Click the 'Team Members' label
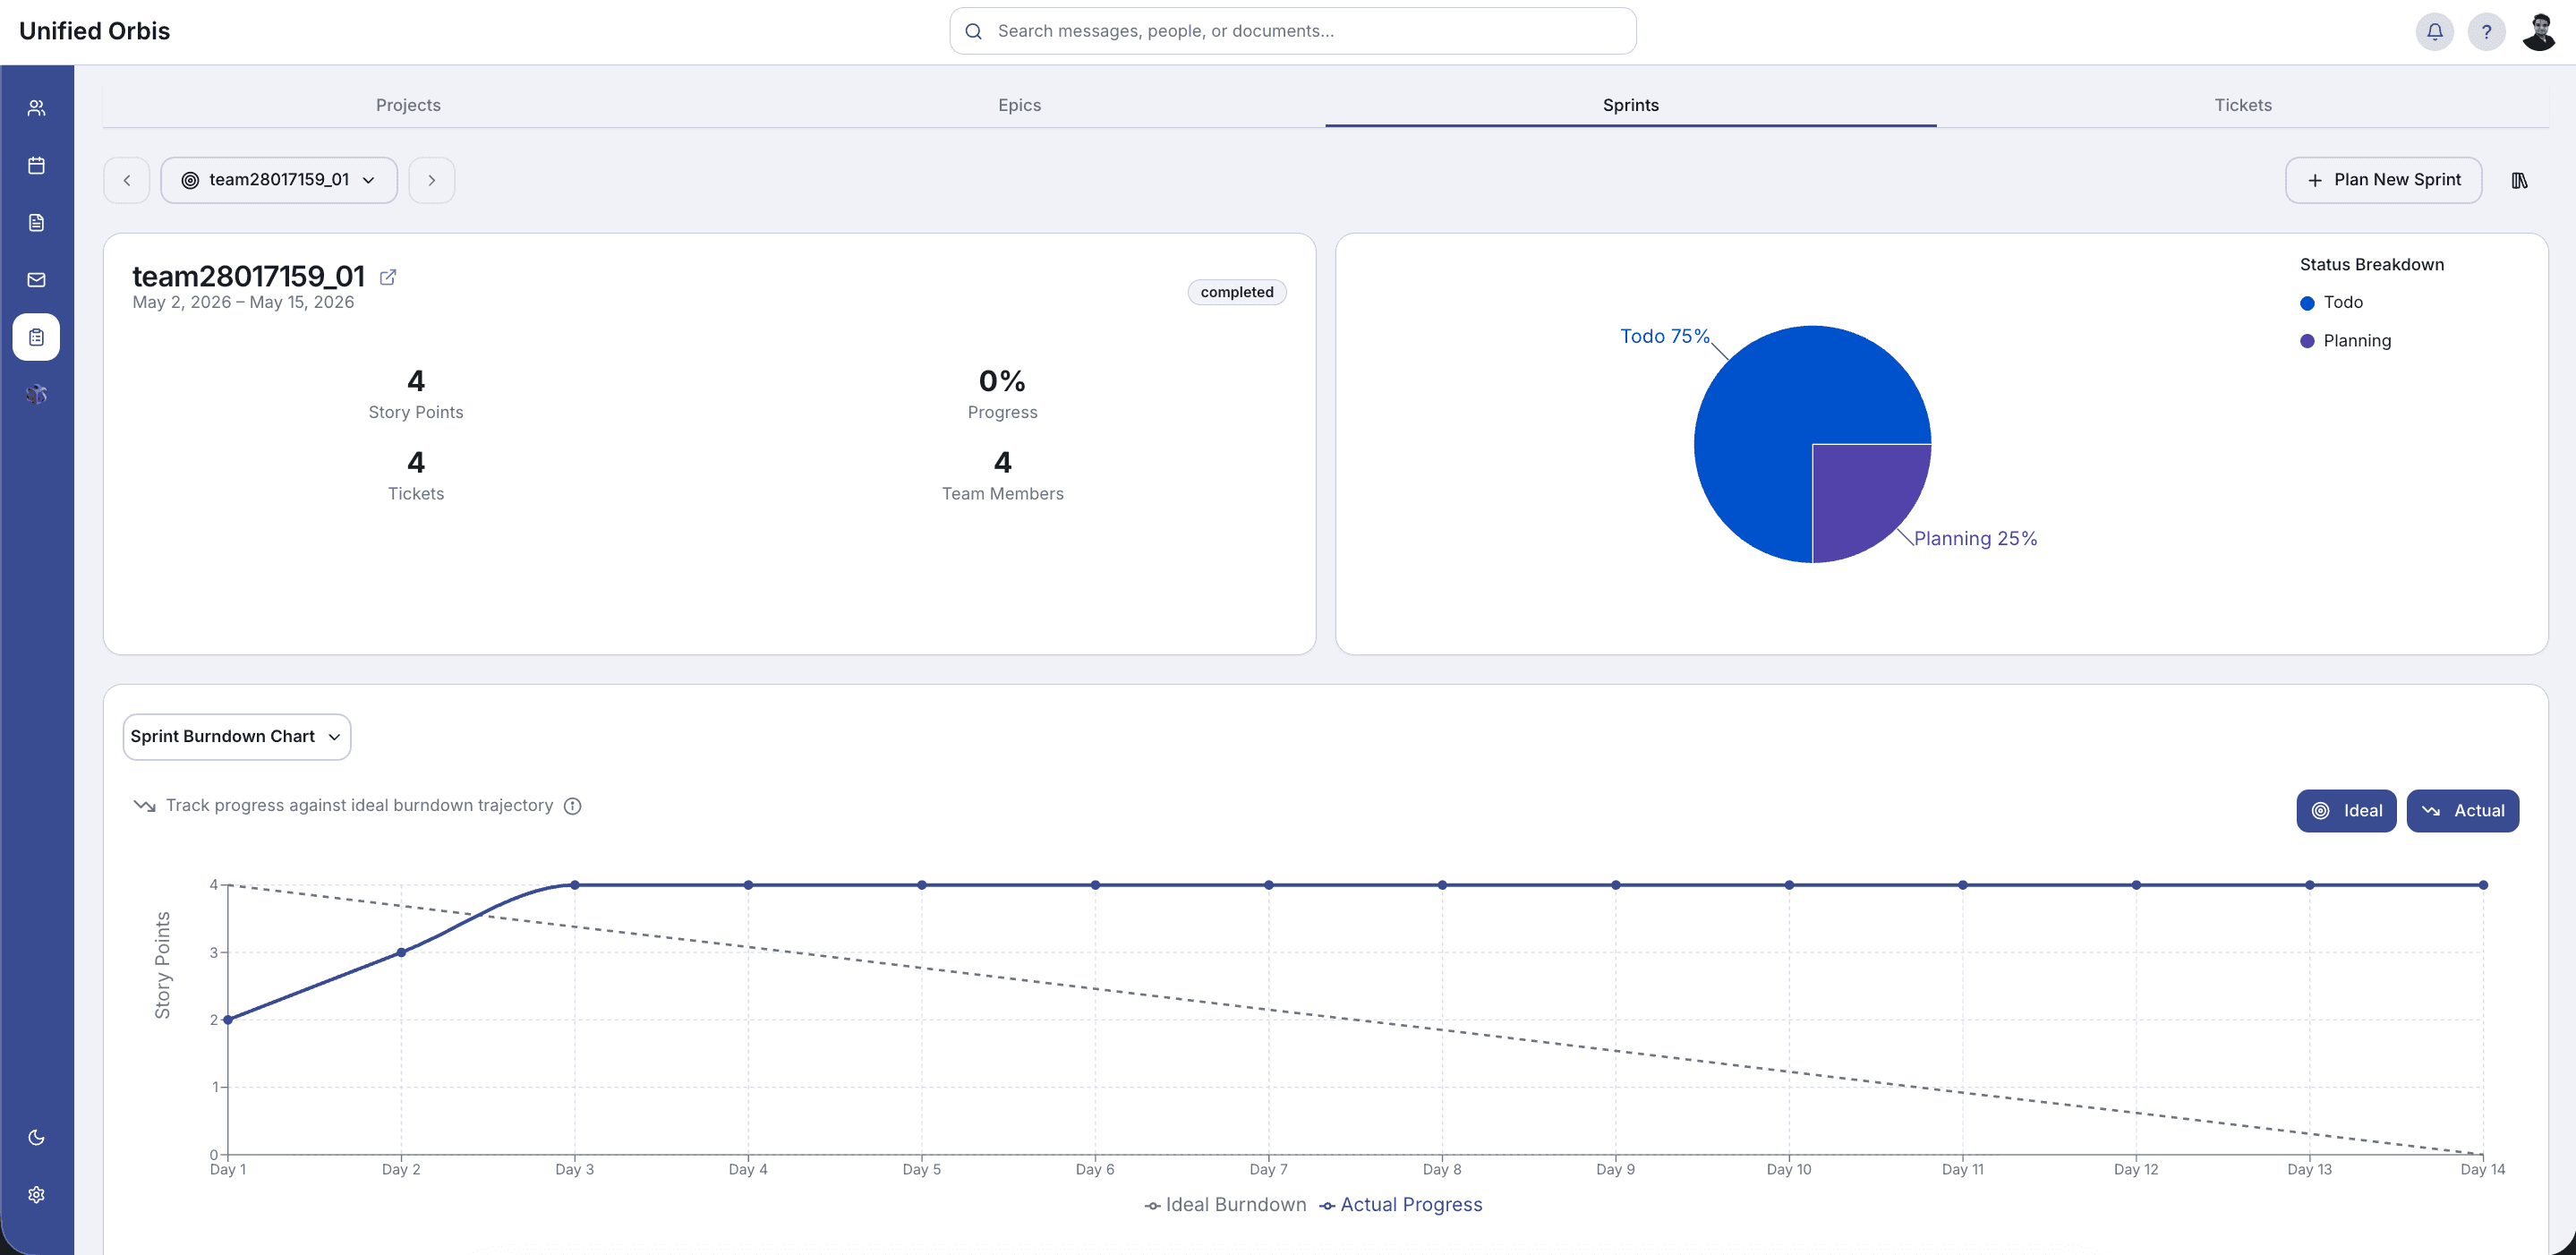Screen dimensions: 2576x1255 tap(1002, 494)
